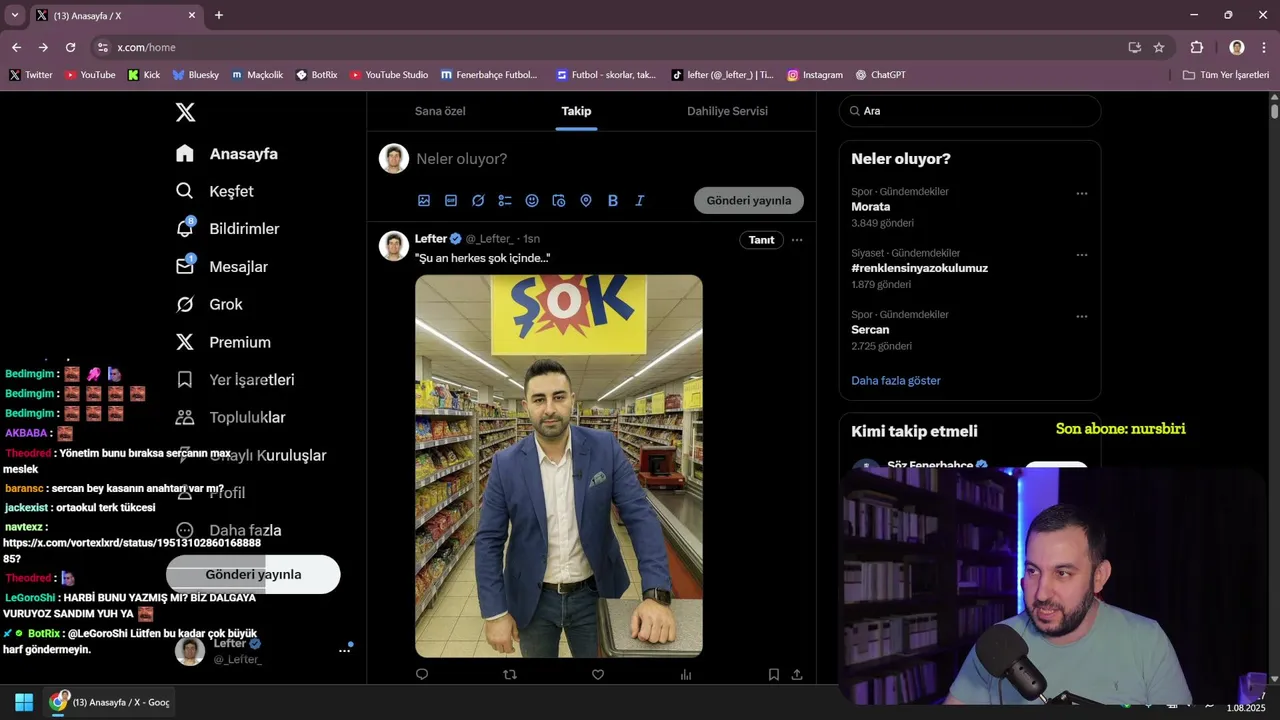
Task: Open Mesajlar messages
Action: 221,266
